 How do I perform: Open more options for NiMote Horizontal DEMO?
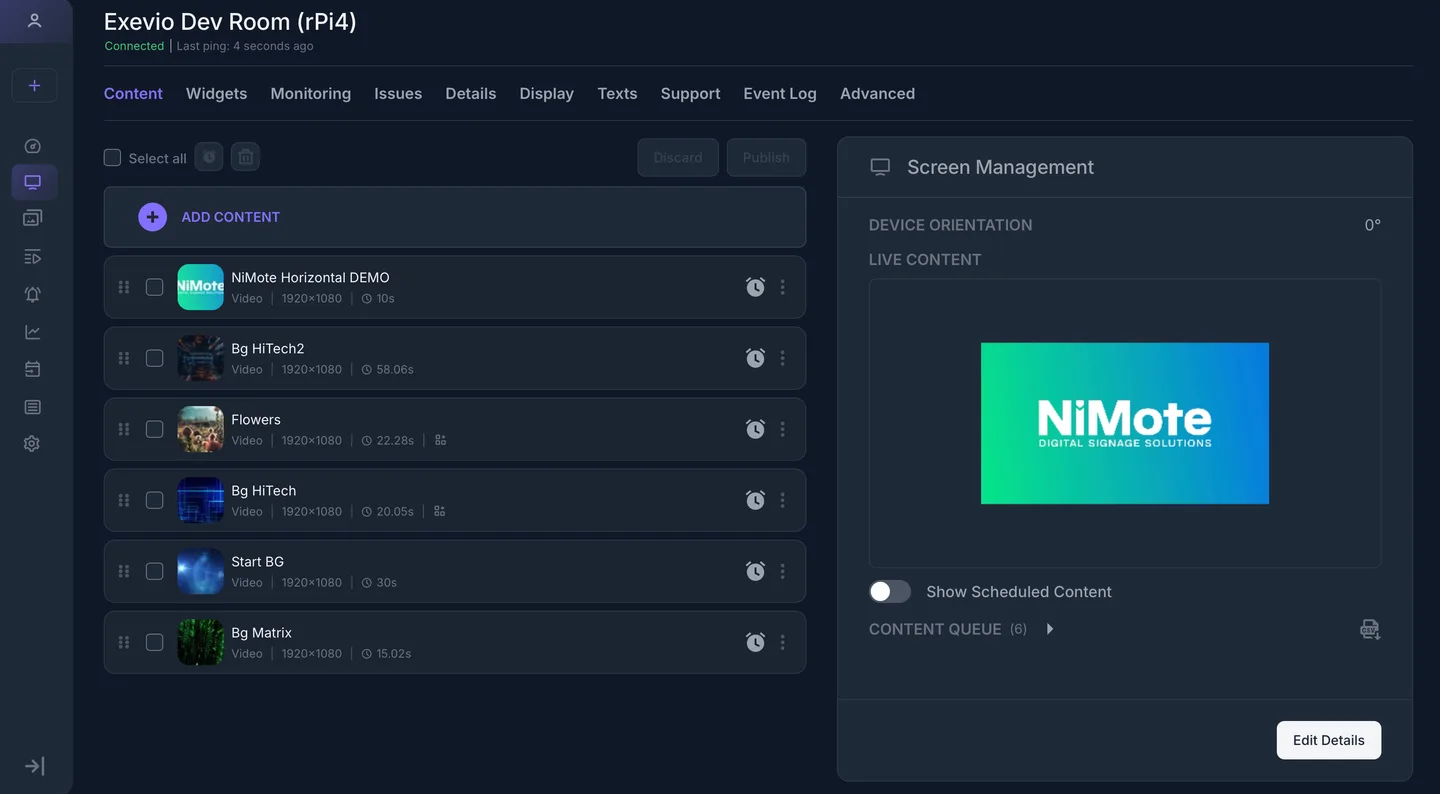click(783, 287)
